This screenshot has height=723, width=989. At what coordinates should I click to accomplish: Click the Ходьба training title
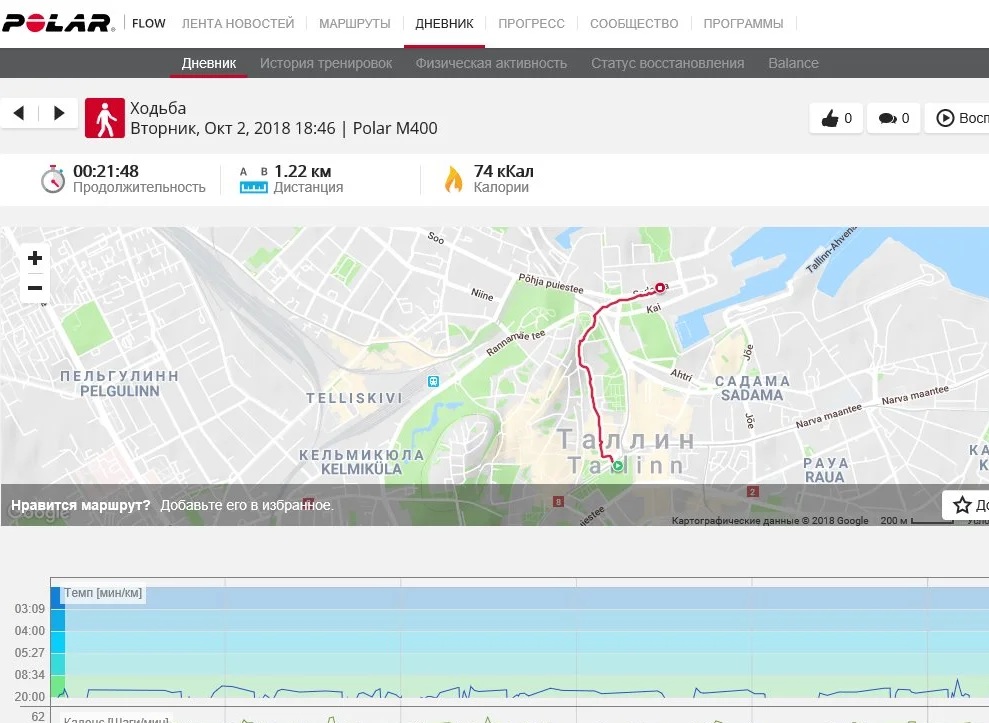(x=158, y=108)
